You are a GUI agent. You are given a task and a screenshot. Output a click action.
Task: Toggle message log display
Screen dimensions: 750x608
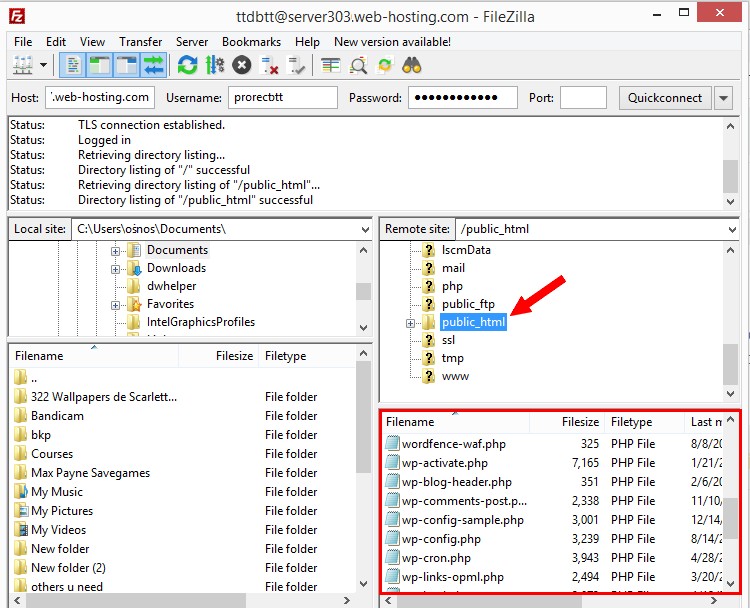point(73,65)
